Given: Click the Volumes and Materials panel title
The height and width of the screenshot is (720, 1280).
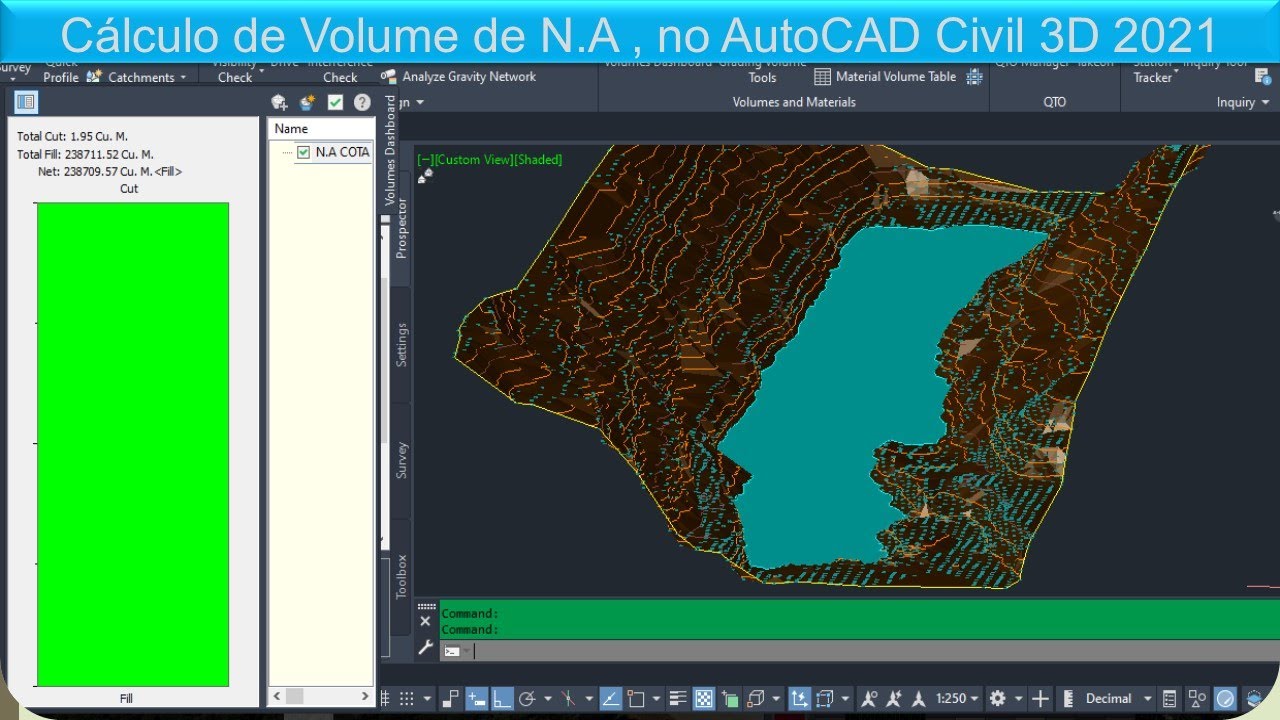Looking at the screenshot, I should [x=794, y=102].
